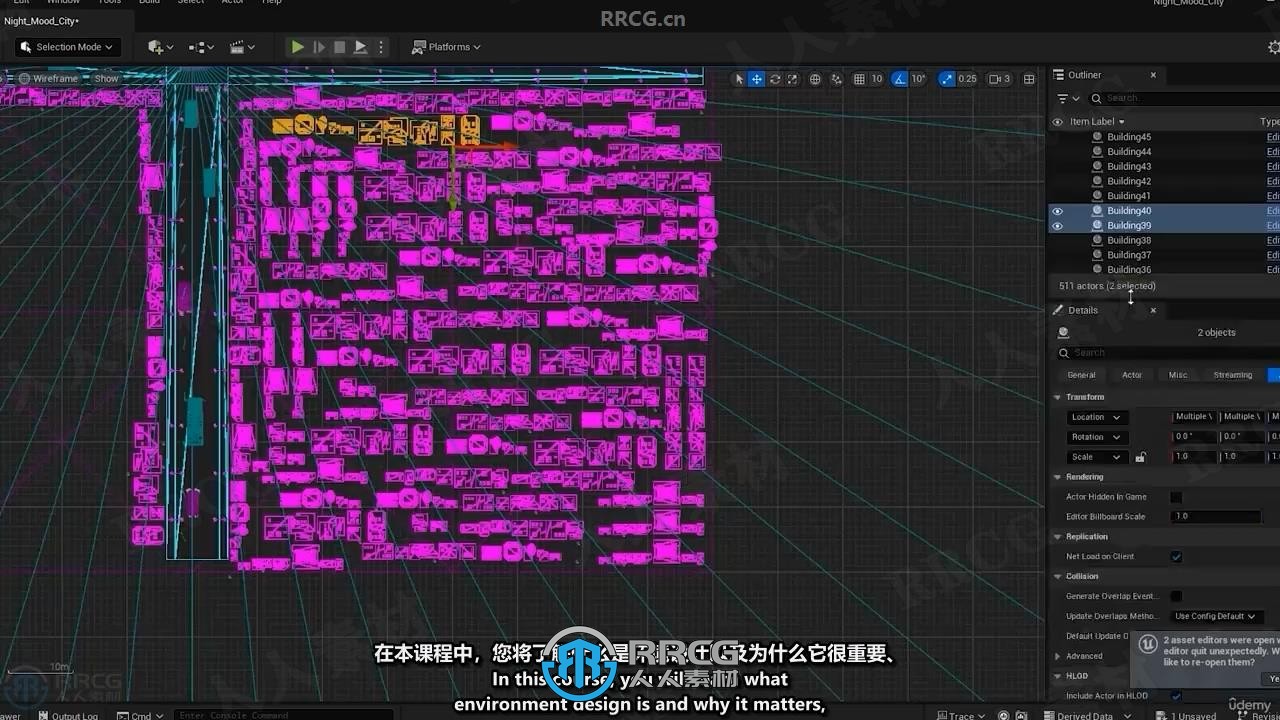Open the Wireframe view mode menu

pyautogui.click(x=48, y=78)
